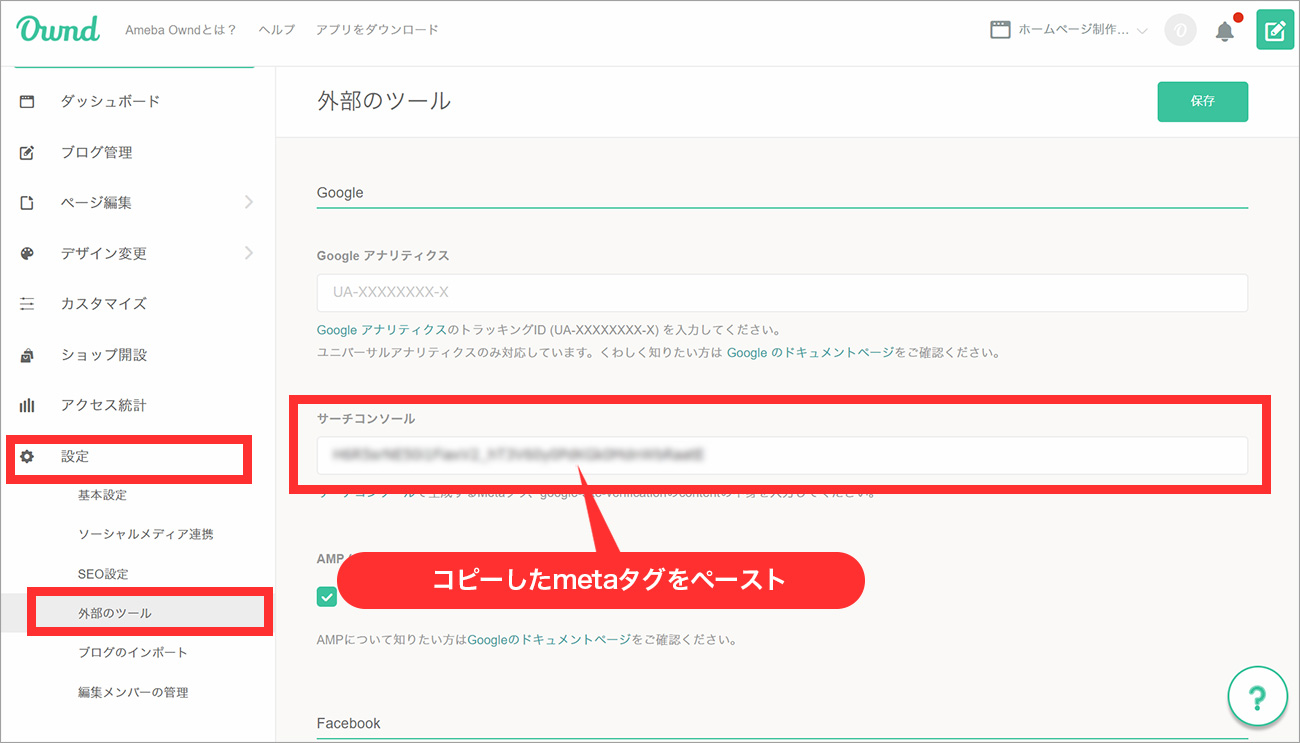
Task: Click the ショップ開設 shop icon
Action: (x=27, y=355)
